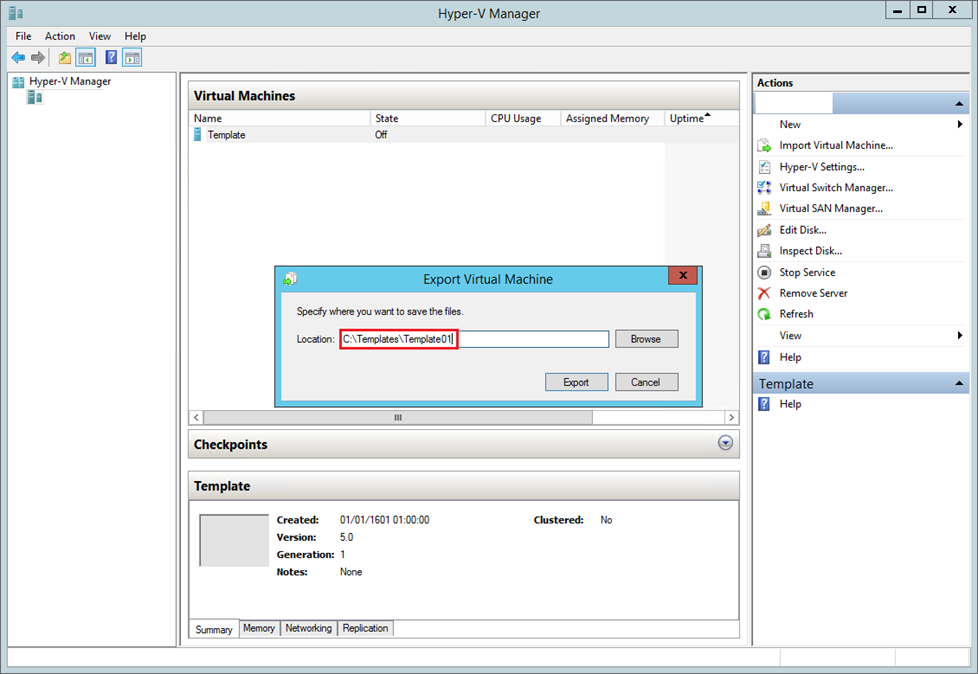Toggle the Show/Hide Console Tree toolbar icon
This screenshot has width=978, height=674.
[85, 58]
